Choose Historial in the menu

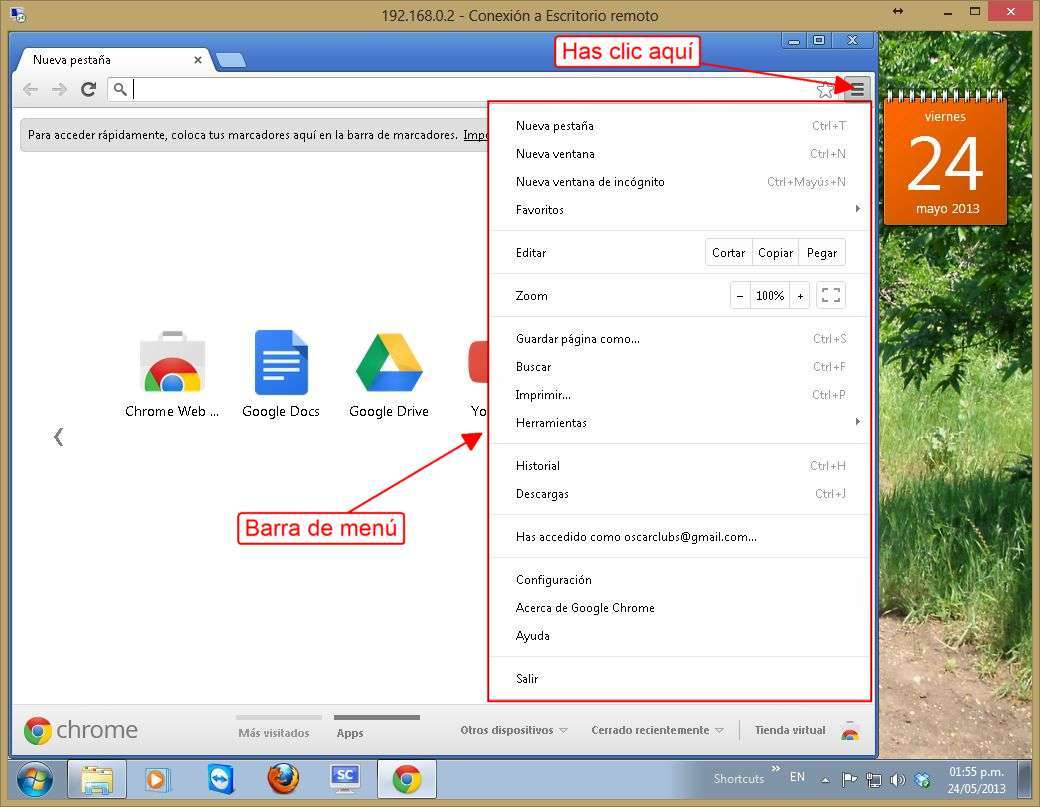[x=538, y=466]
